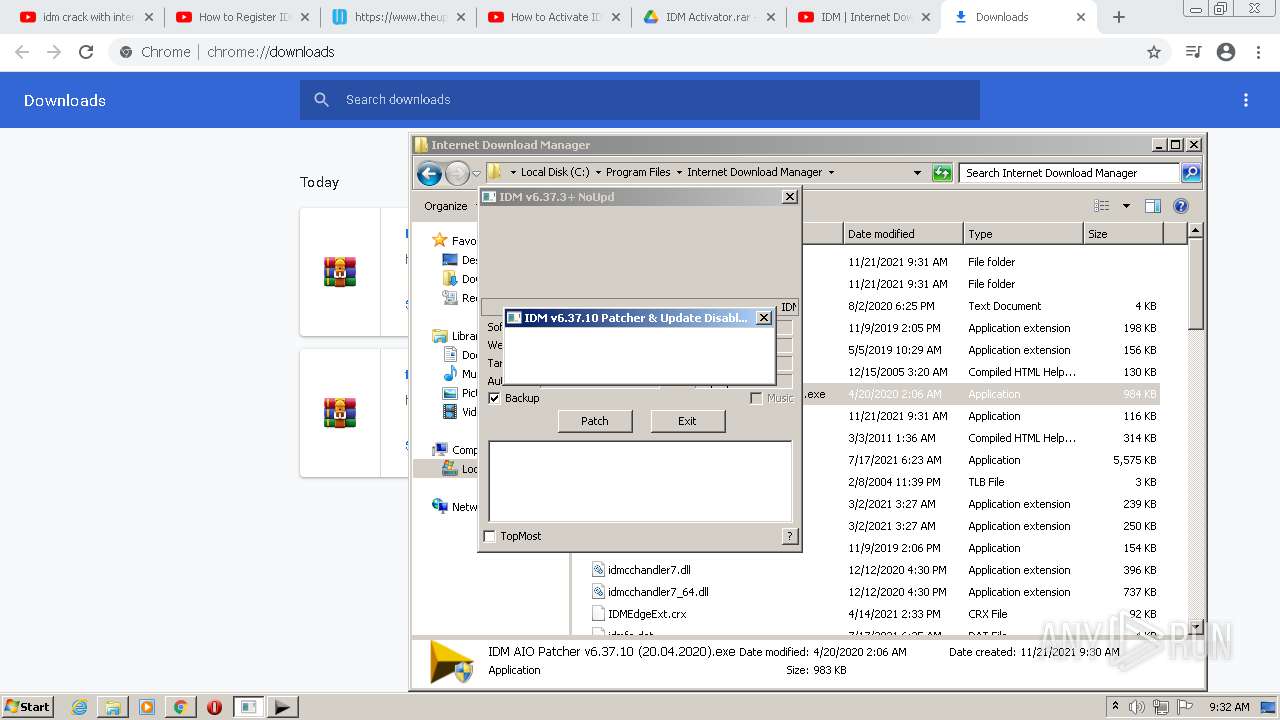The width and height of the screenshot is (1280, 720).
Task: Open Explorer help question mark icon
Action: click(x=1181, y=206)
